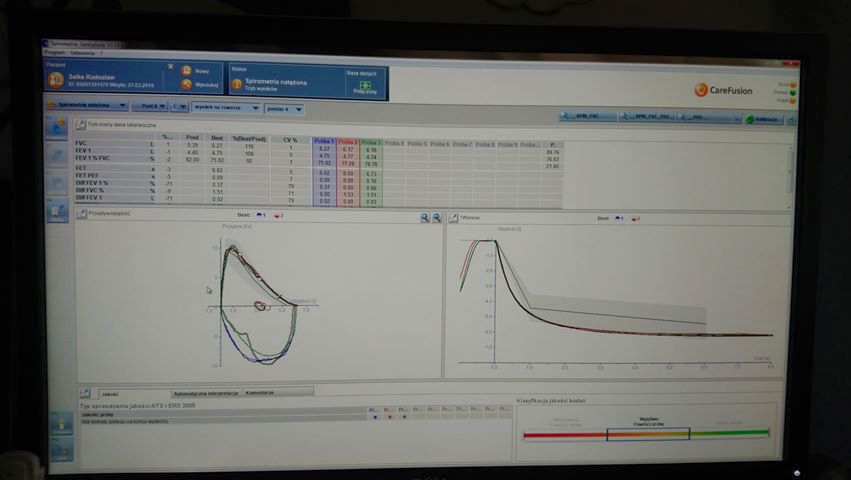Viewport: 851px width, 480px height.
Task: Zoom out on the flow-volume graph
Action: 436,217
